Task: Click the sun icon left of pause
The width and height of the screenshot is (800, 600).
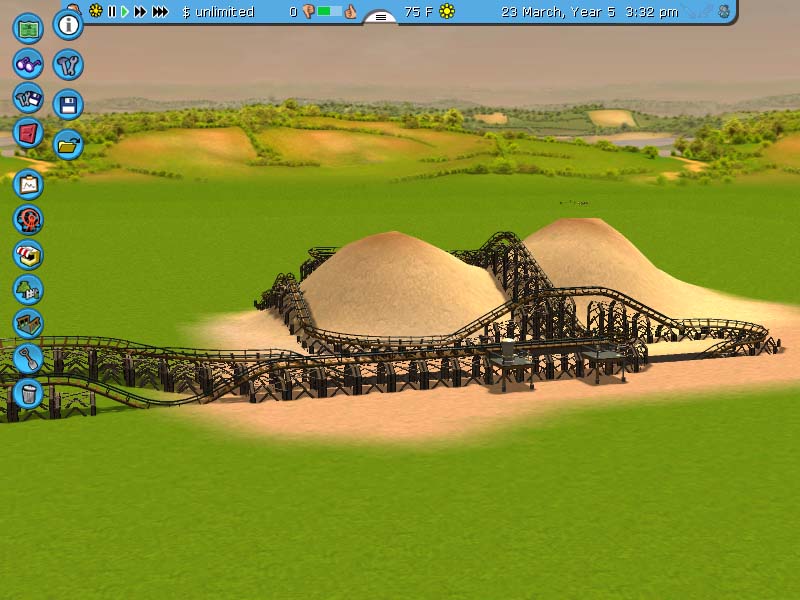Action: 95,11
